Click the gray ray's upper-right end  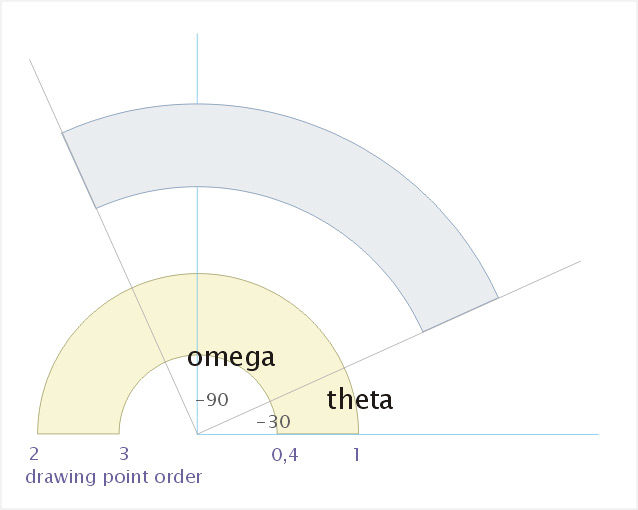click(x=578, y=263)
